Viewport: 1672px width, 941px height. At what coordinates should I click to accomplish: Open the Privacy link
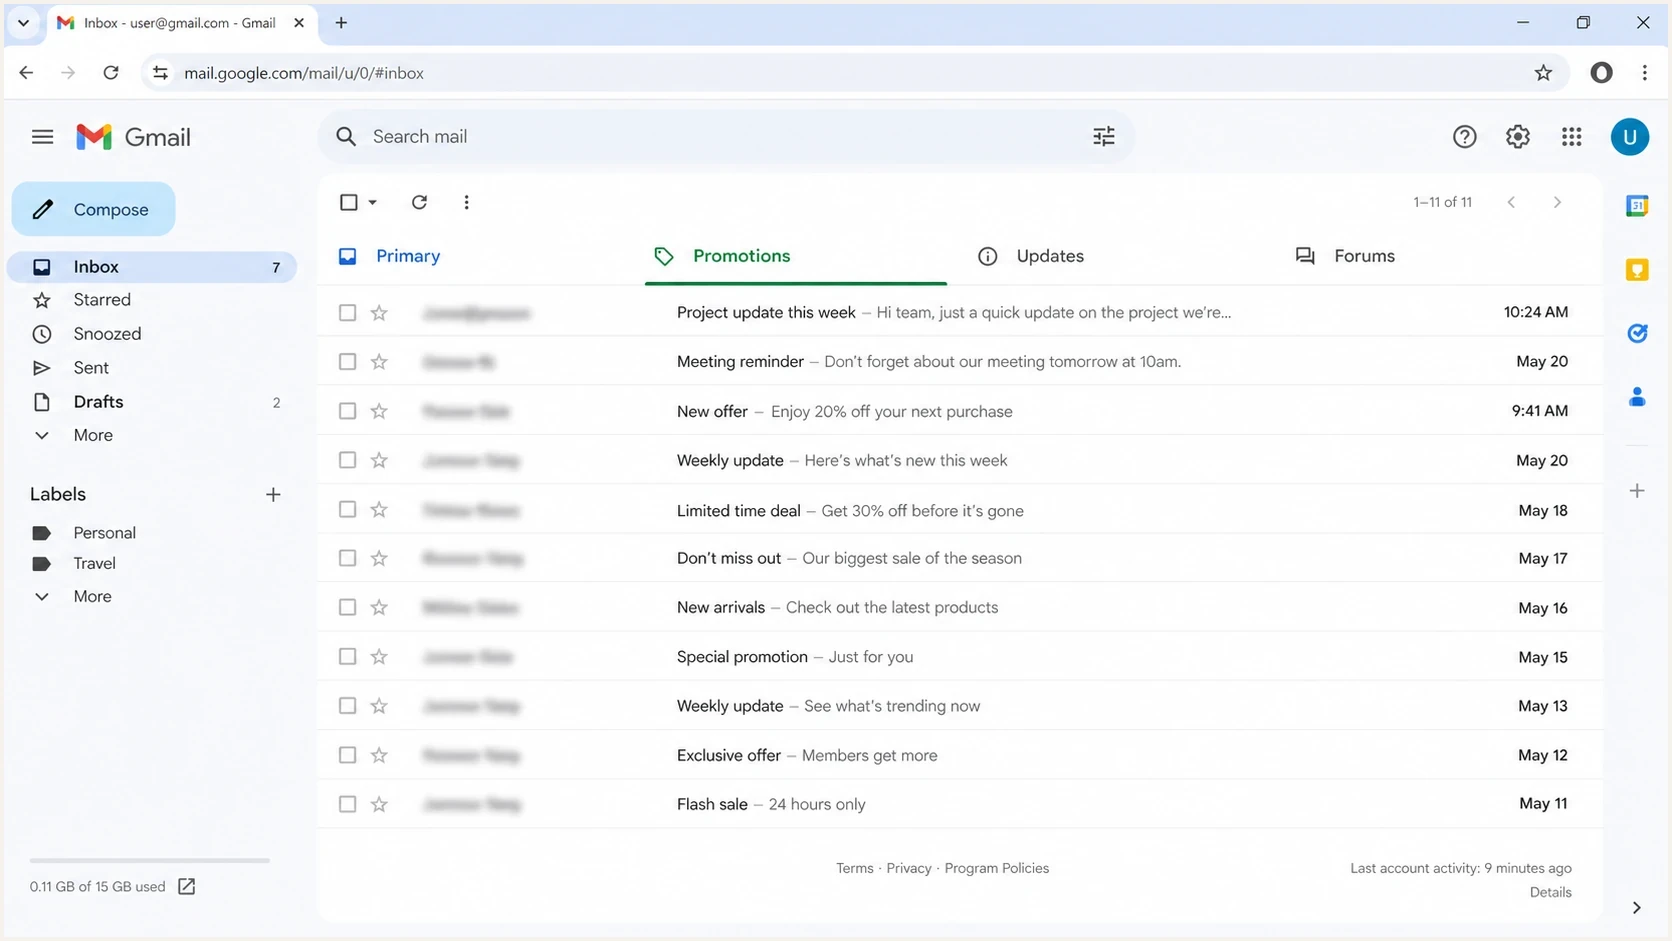click(x=908, y=868)
